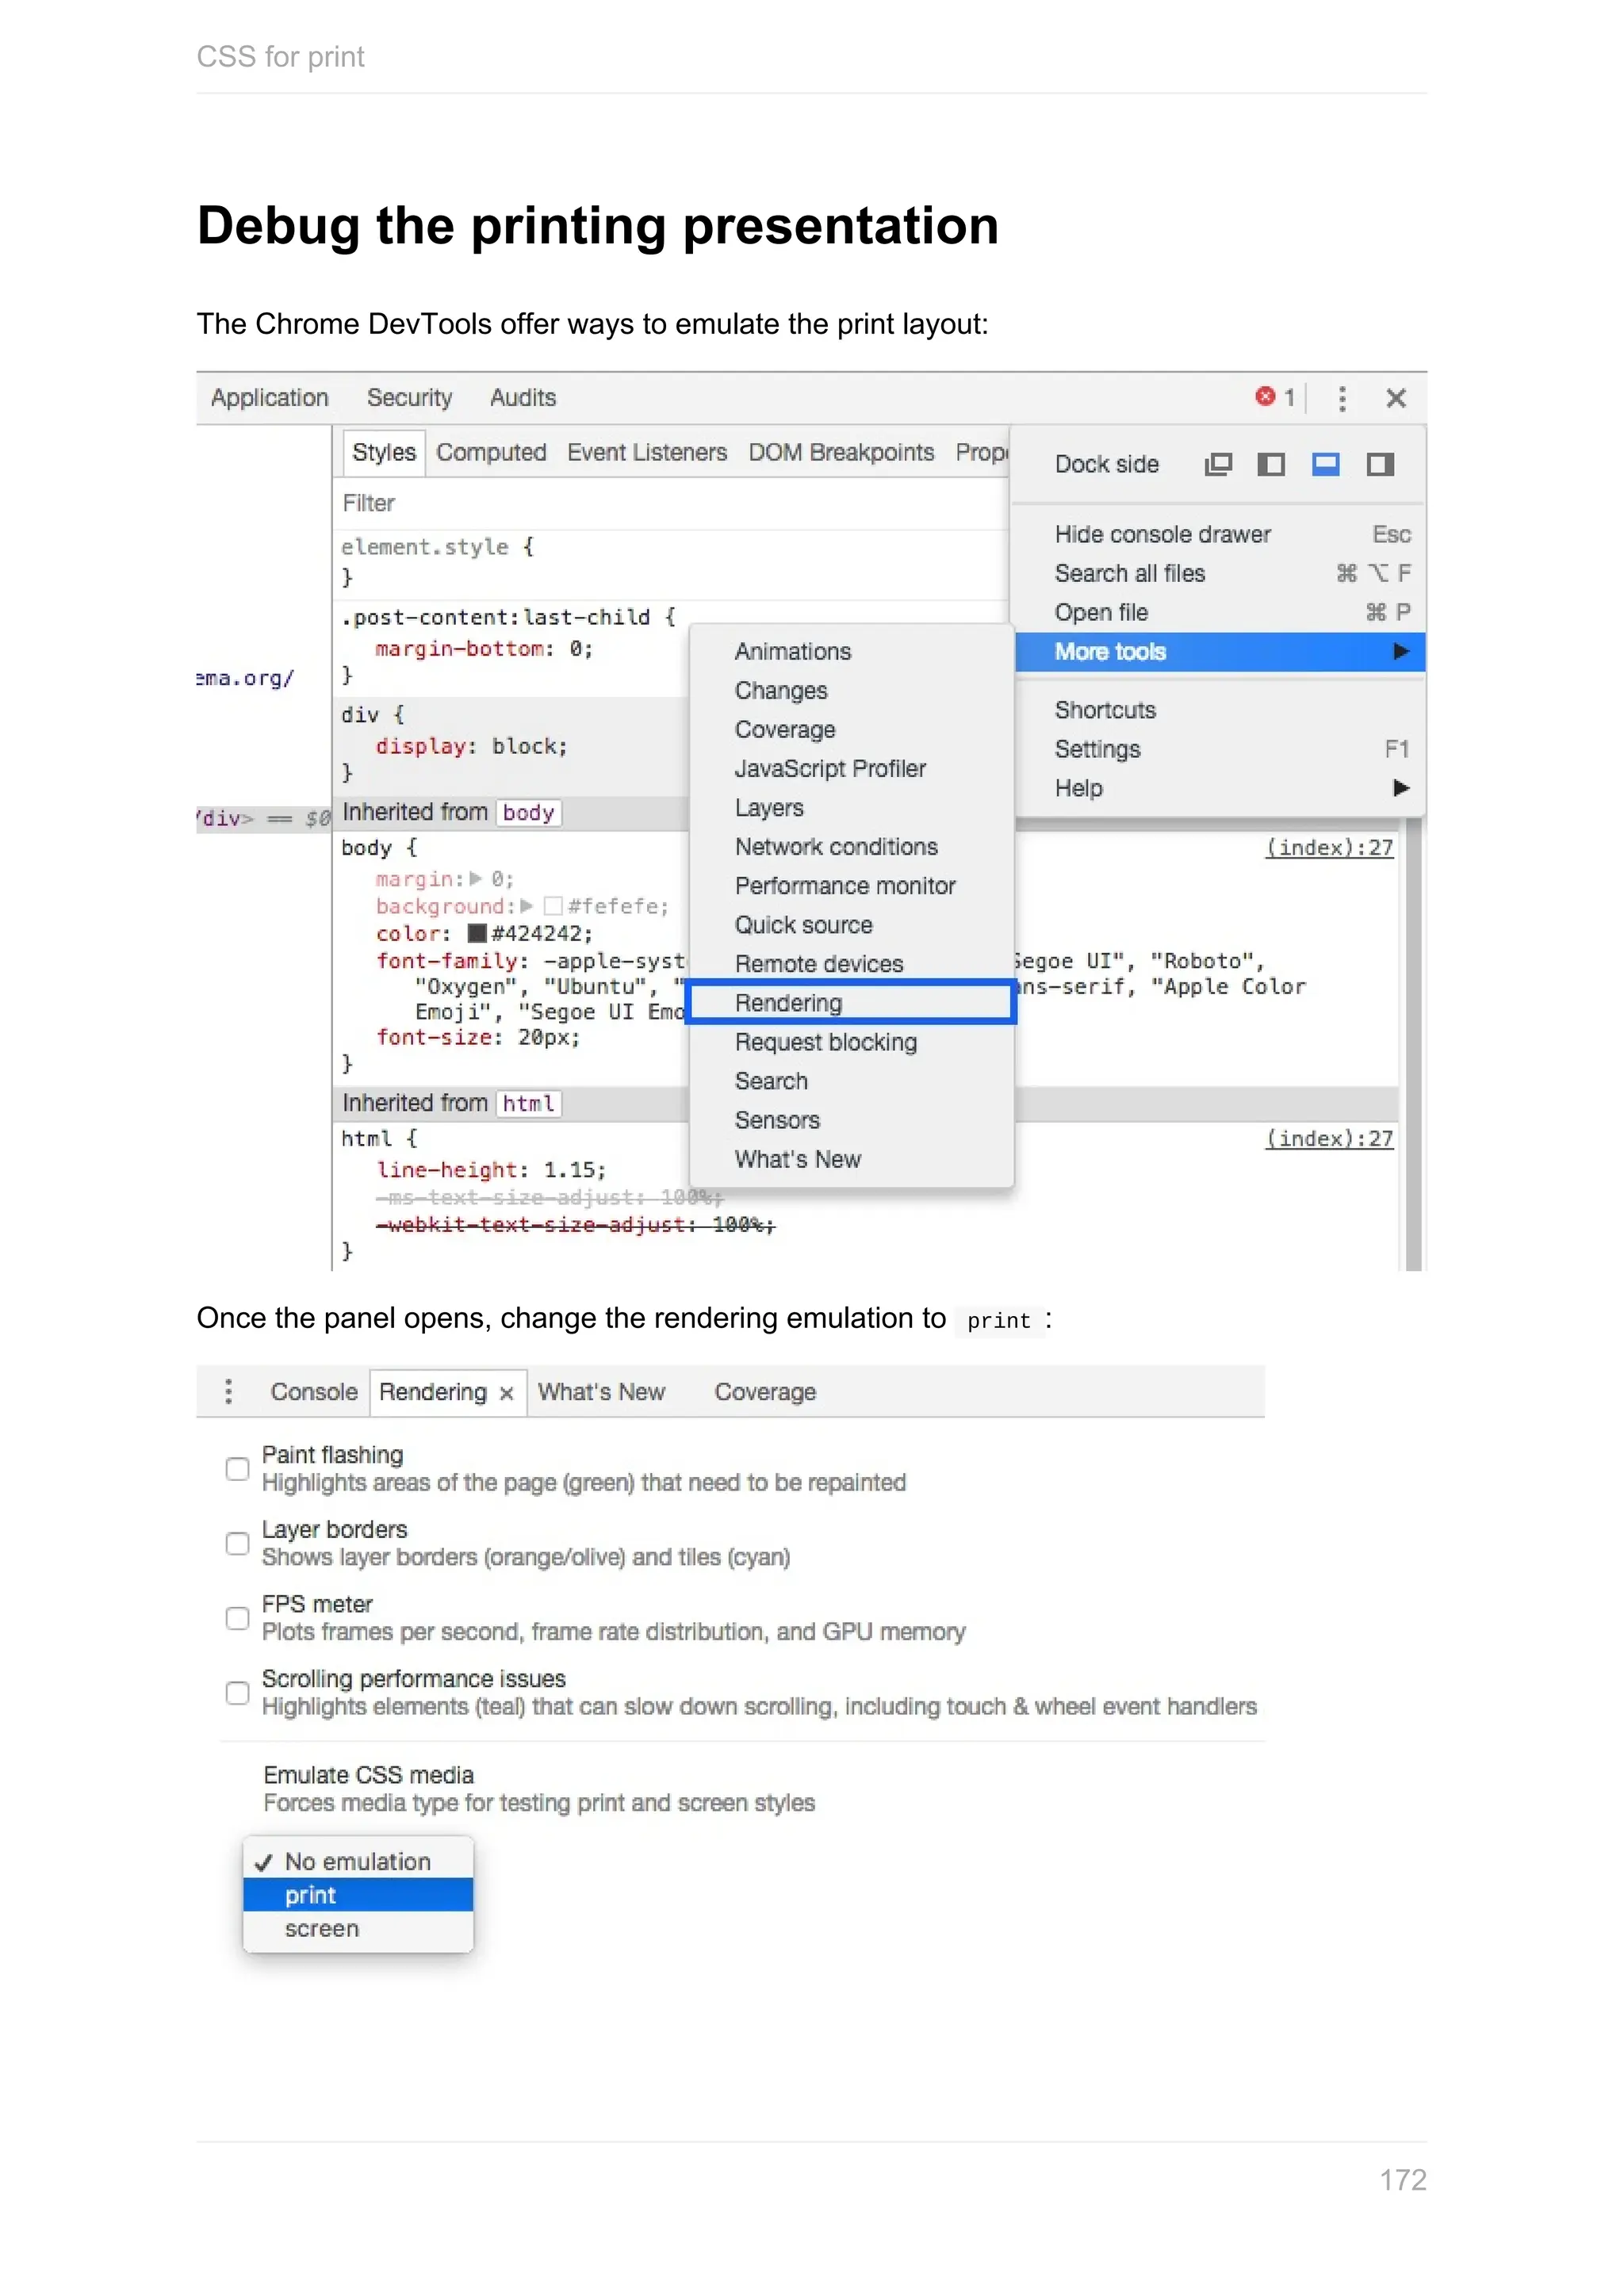
Task: Click the line-height: 1.15 declaration
Action: pyautogui.click(x=491, y=1169)
